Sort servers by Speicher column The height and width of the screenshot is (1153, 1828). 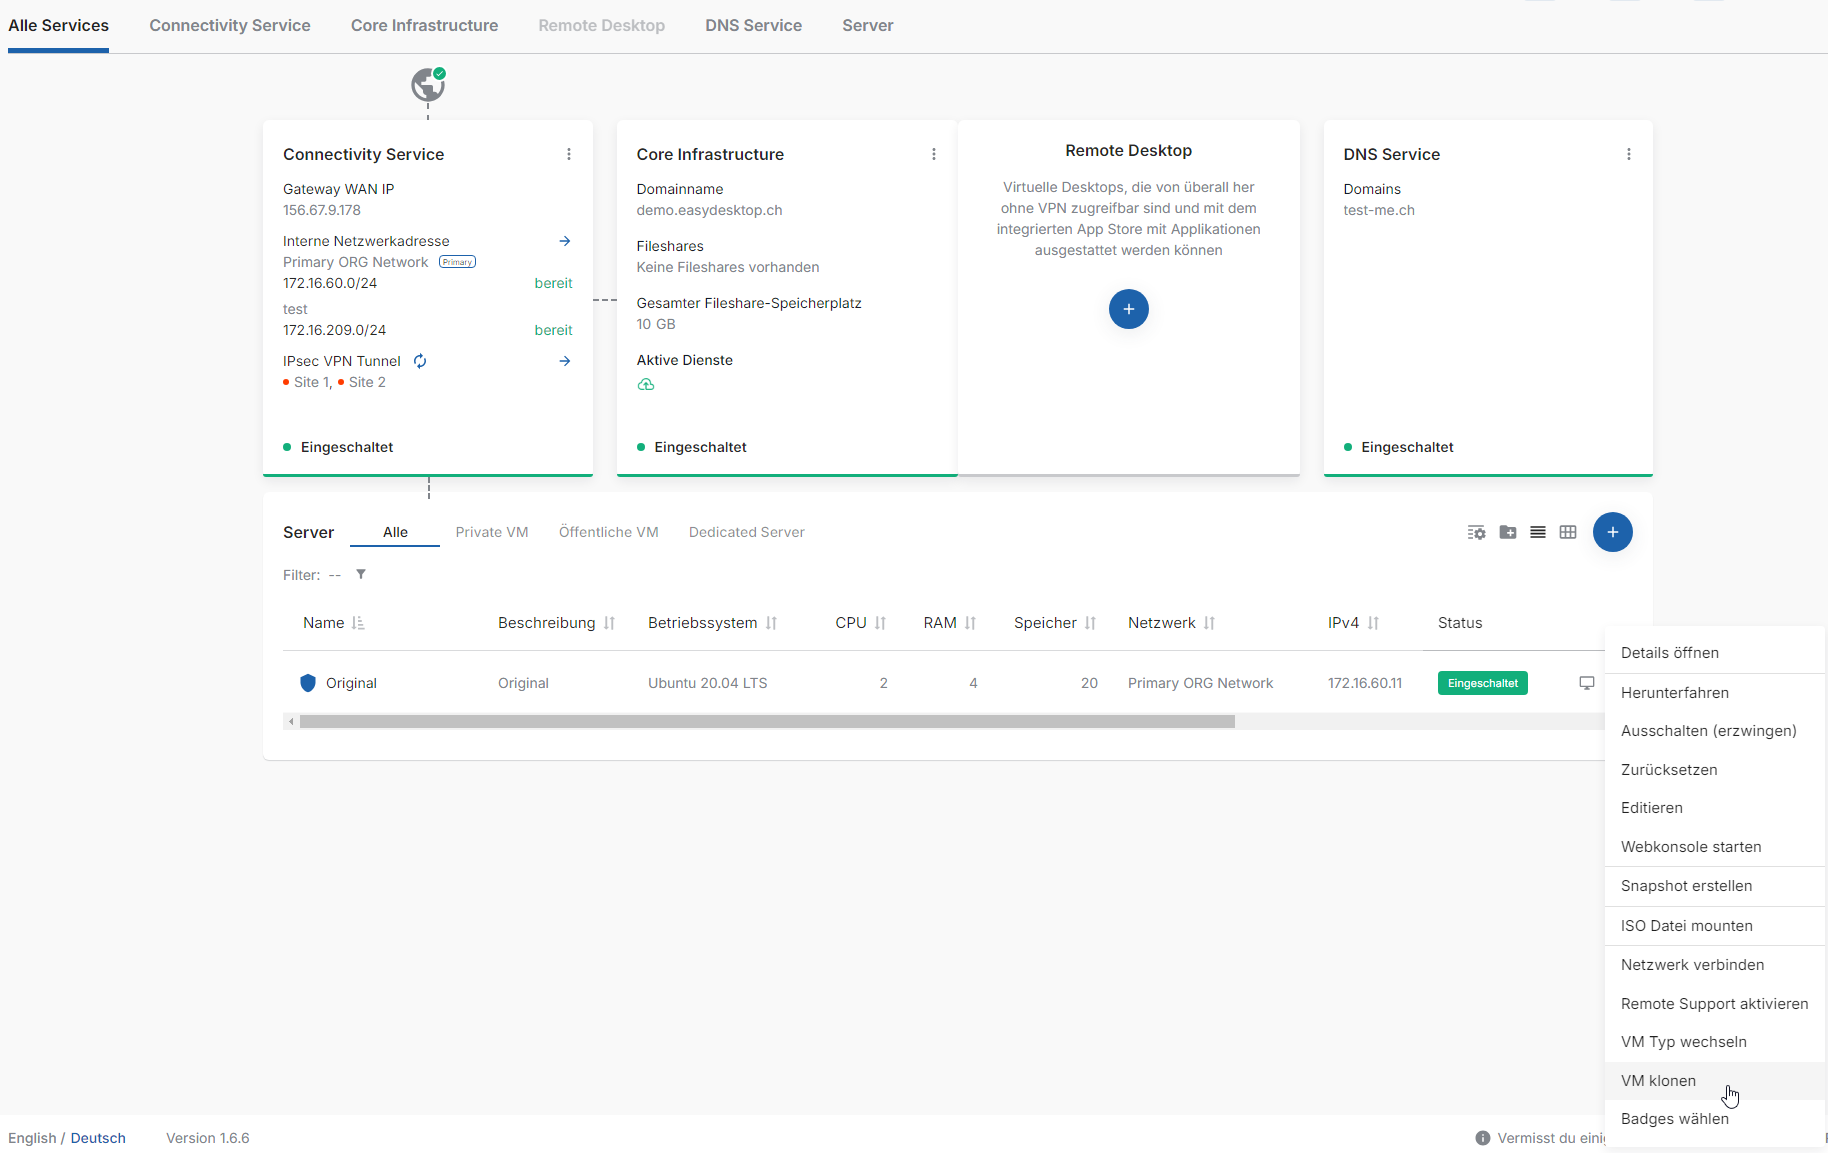tap(1090, 623)
